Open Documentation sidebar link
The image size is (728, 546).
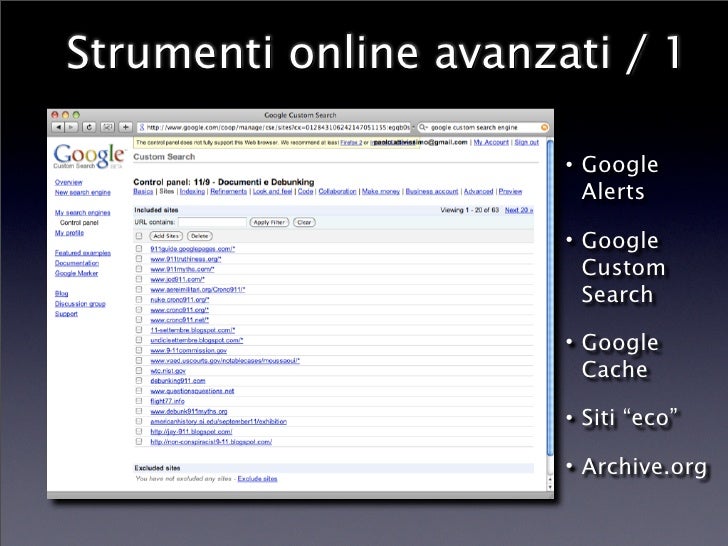tap(77, 263)
